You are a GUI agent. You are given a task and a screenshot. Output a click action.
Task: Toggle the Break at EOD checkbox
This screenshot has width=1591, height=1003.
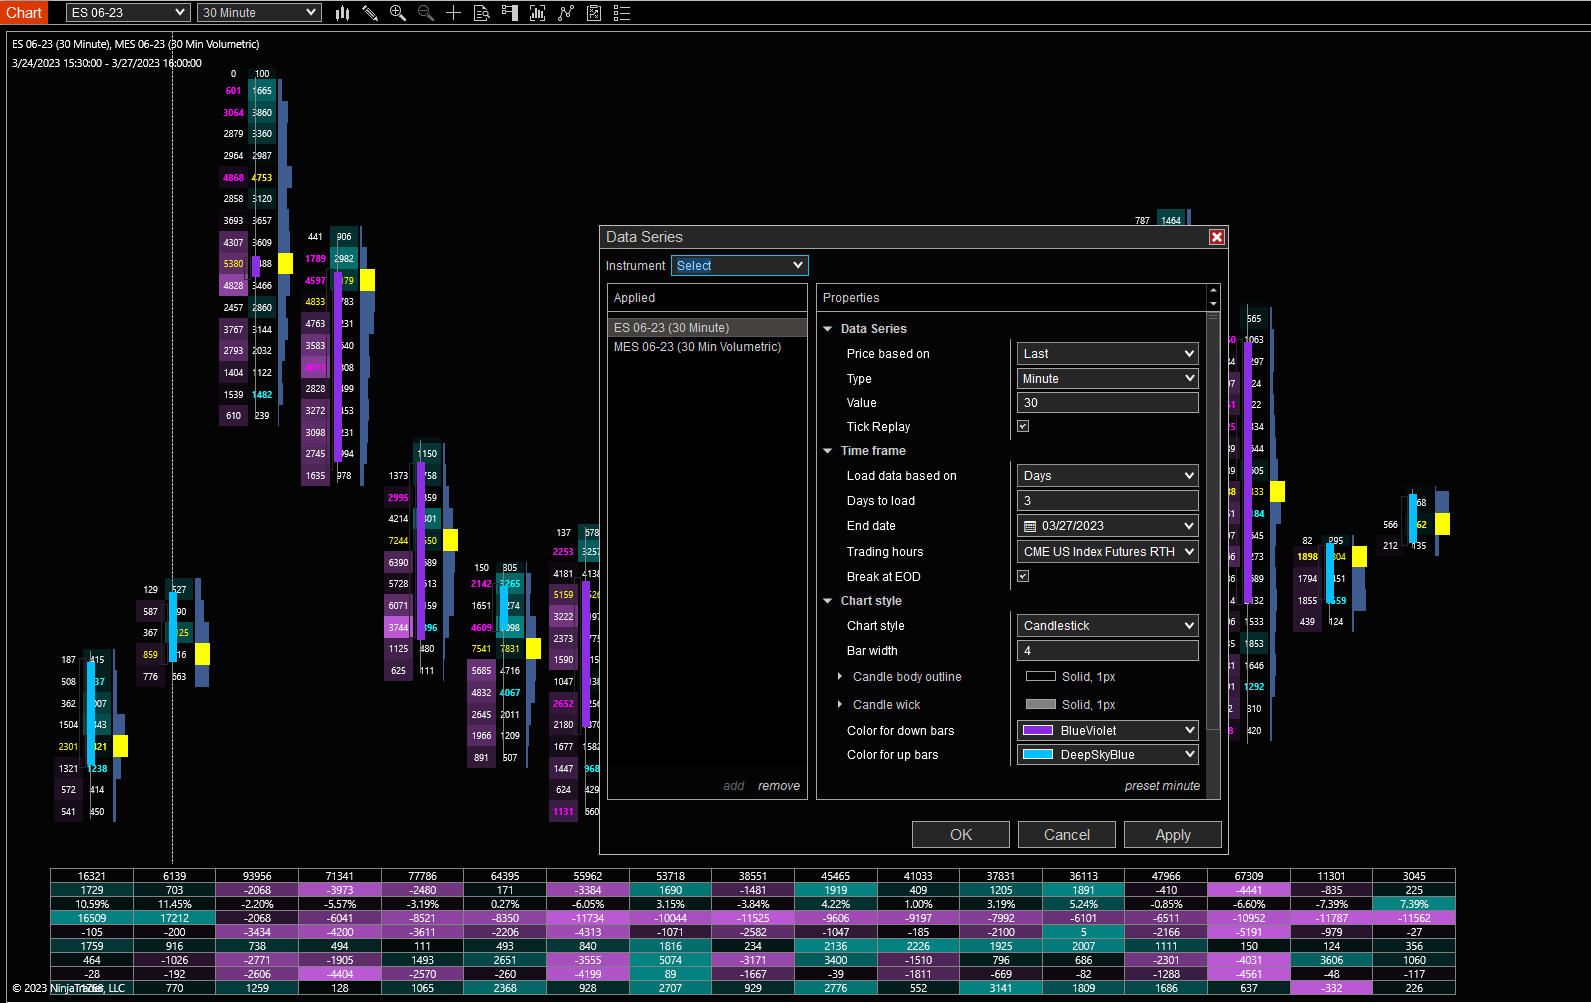[1023, 577]
